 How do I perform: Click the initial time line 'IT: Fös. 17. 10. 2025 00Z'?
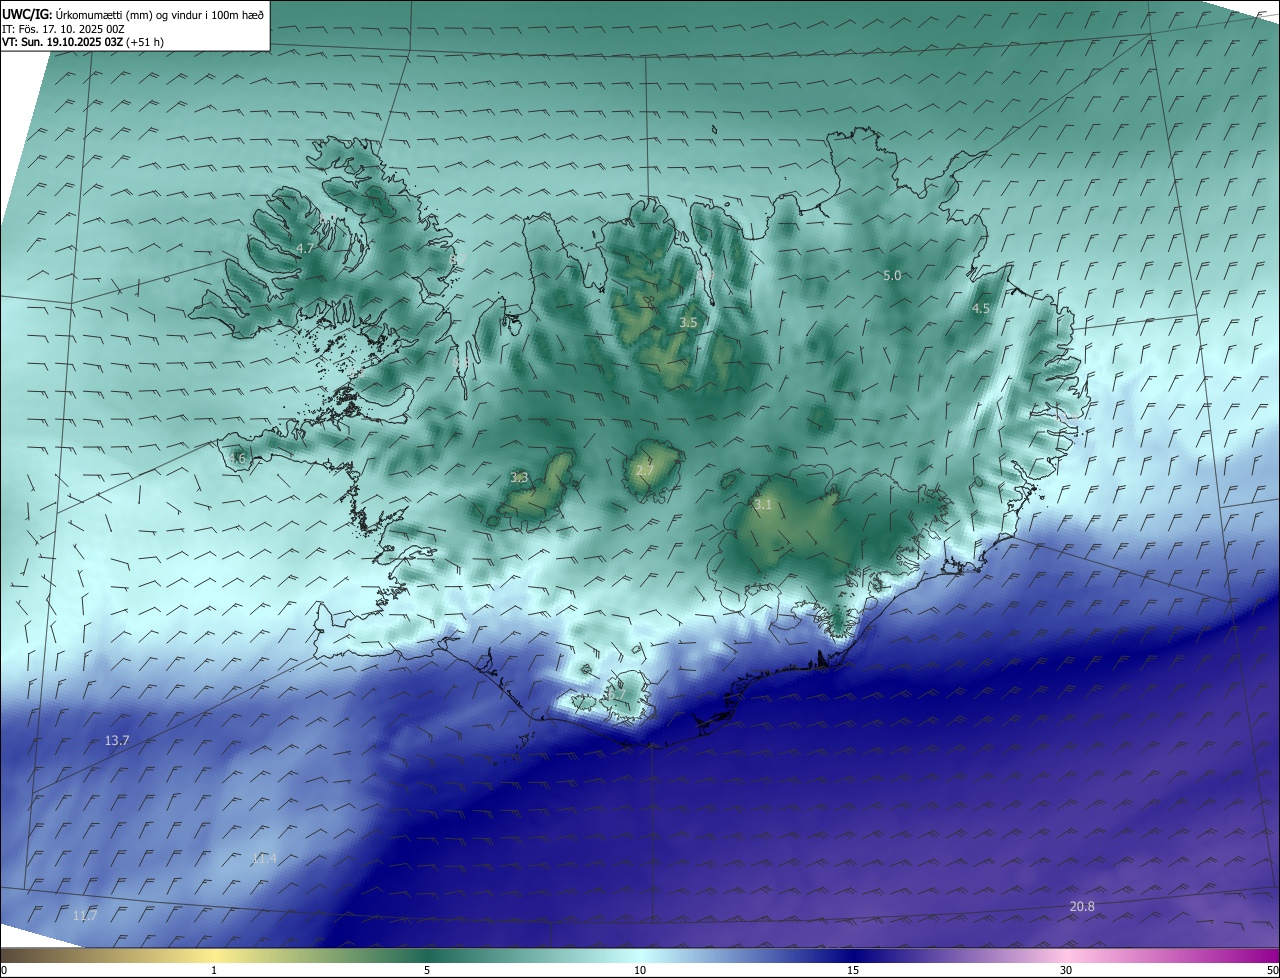[62, 29]
